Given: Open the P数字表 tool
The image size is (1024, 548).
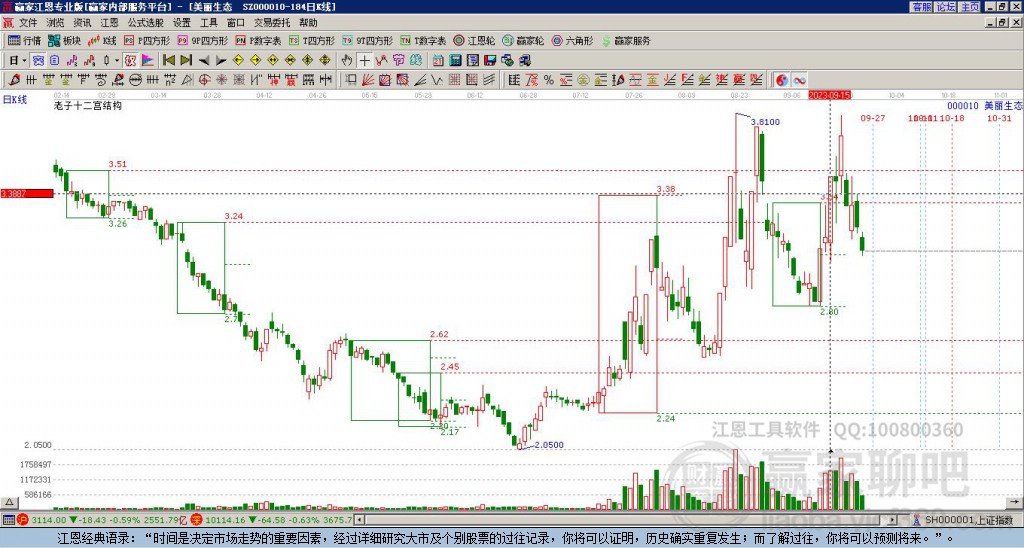Looking at the screenshot, I should click(x=258, y=40).
